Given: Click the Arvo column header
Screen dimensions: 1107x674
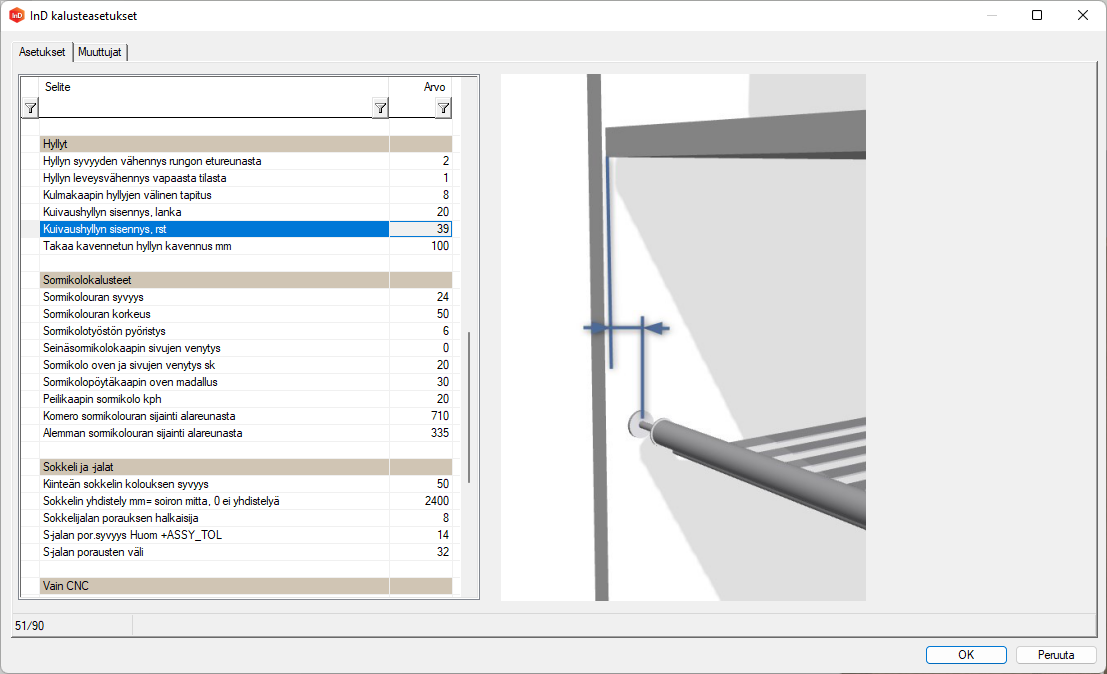Looking at the screenshot, I should pos(421,87).
